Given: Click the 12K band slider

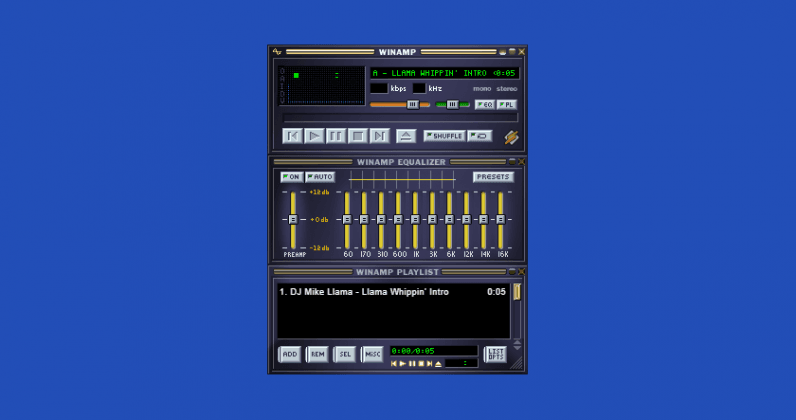Looking at the screenshot, I should (467, 220).
